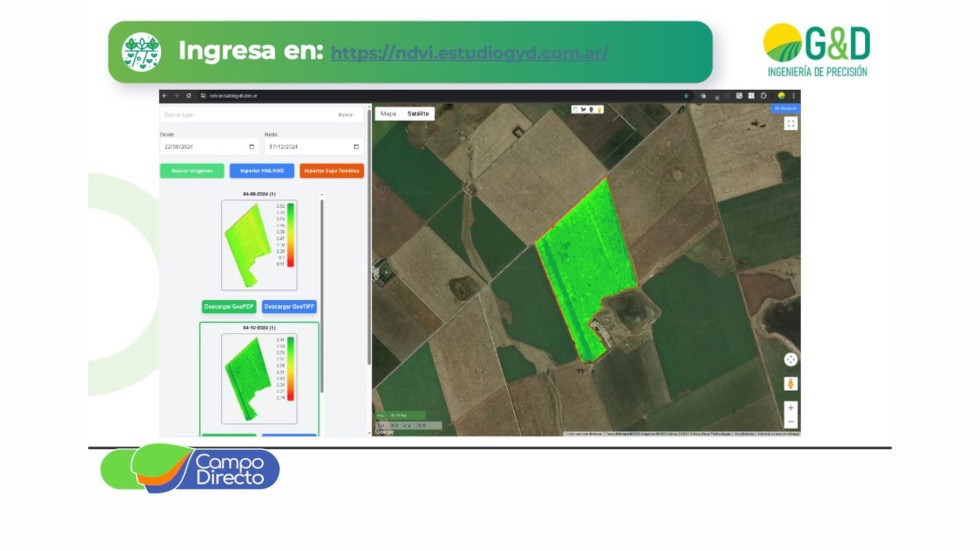Screen dimensions: 980x551
Task: Open the Desde date calendar picker
Action: tap(252, 147)
